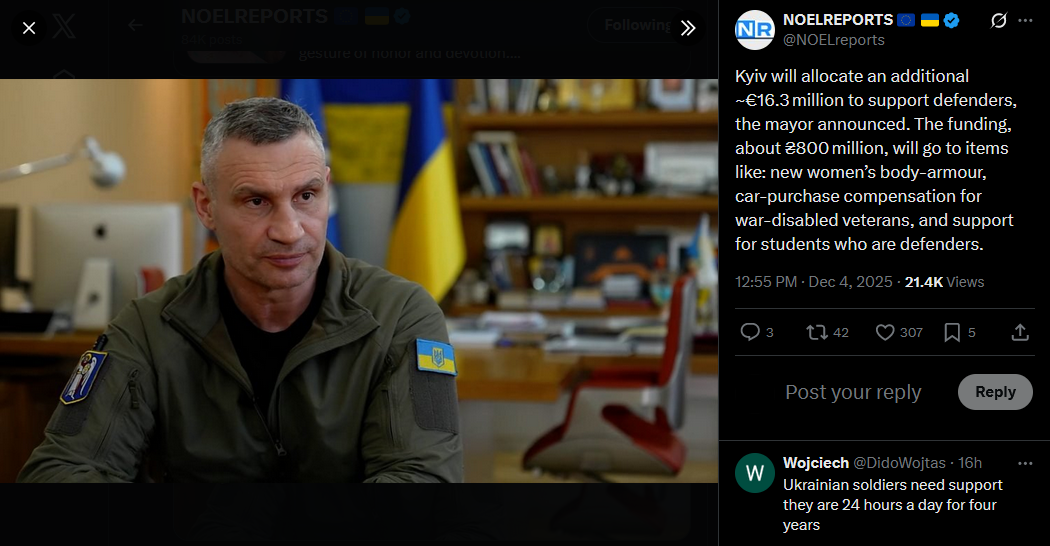The image size is (1050, 546).
Task: Click the Wojciech display name
Action: pos(816,463)
